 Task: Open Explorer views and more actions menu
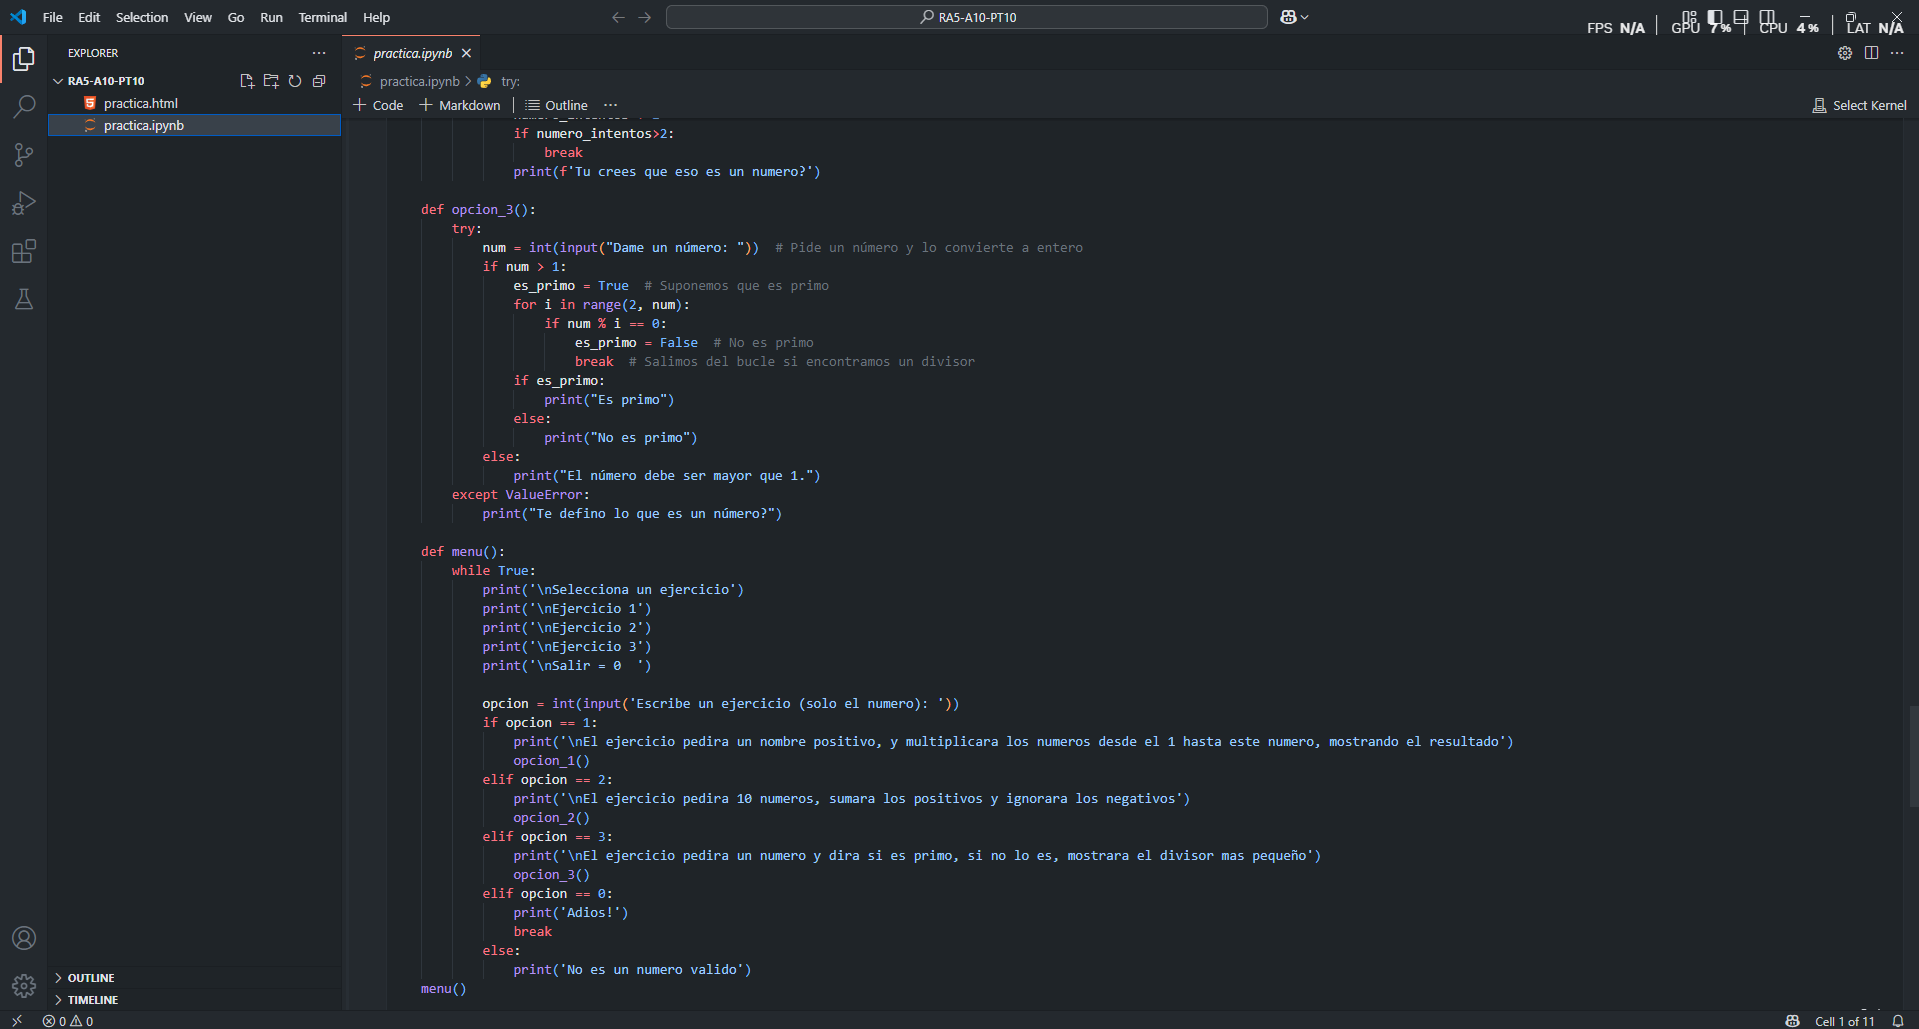pyautogui.click(x=319, y=53)
